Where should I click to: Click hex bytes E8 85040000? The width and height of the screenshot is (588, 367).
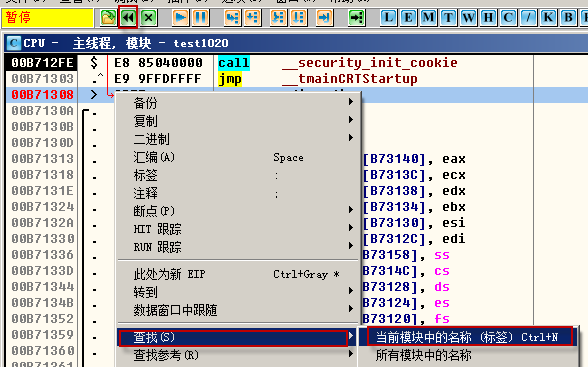tap(158, 63)
